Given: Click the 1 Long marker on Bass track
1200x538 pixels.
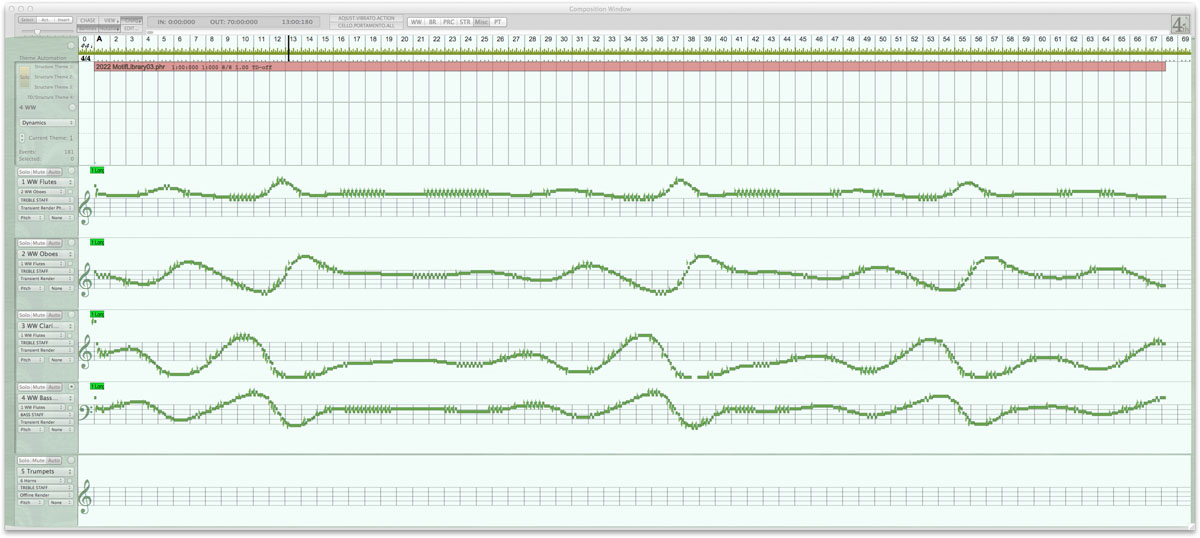Looking at the screenshot, I should coord(97,386).
